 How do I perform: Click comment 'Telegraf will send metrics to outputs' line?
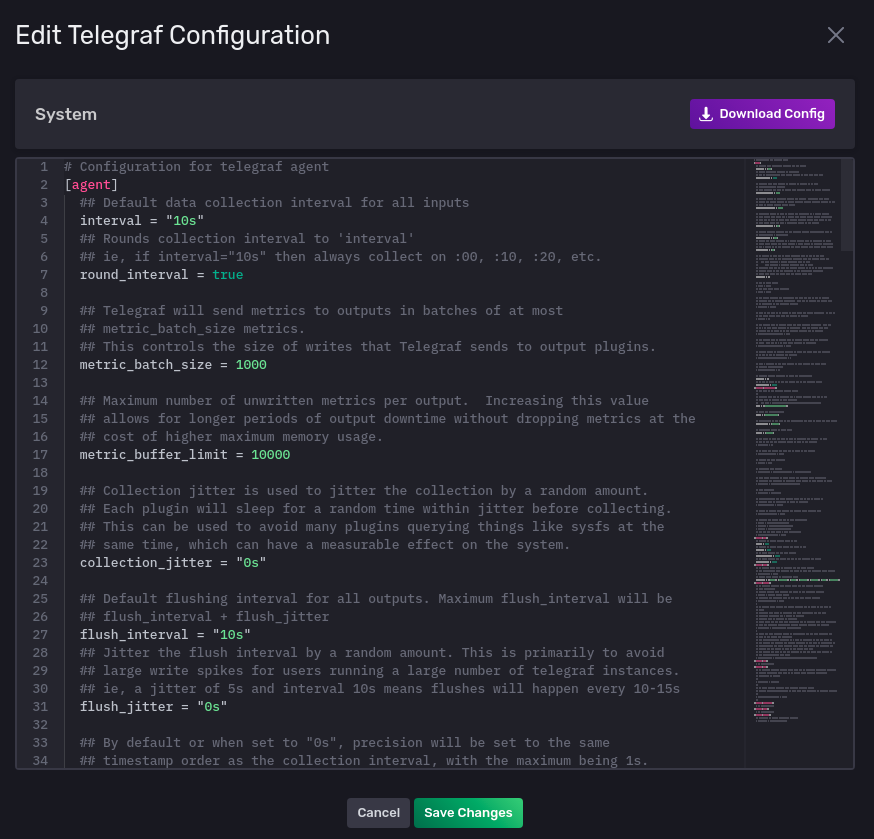pos(321,311)
